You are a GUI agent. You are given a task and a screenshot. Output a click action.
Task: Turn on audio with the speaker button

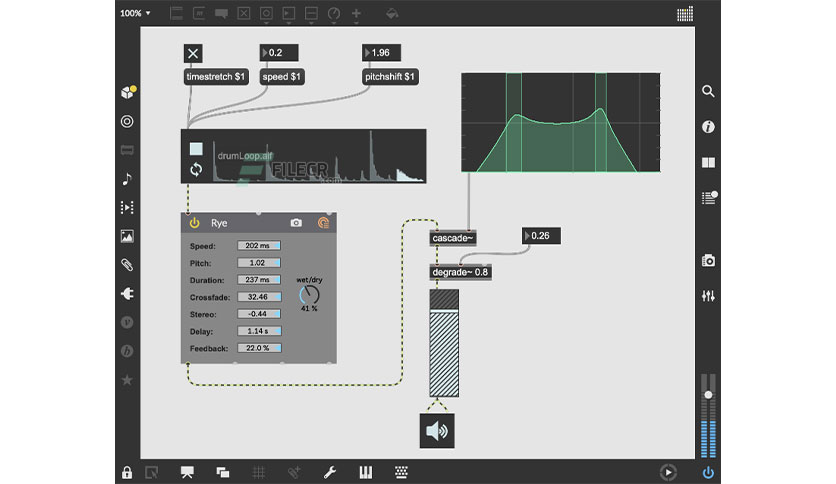pyautogui.click(x=437, y=431)
